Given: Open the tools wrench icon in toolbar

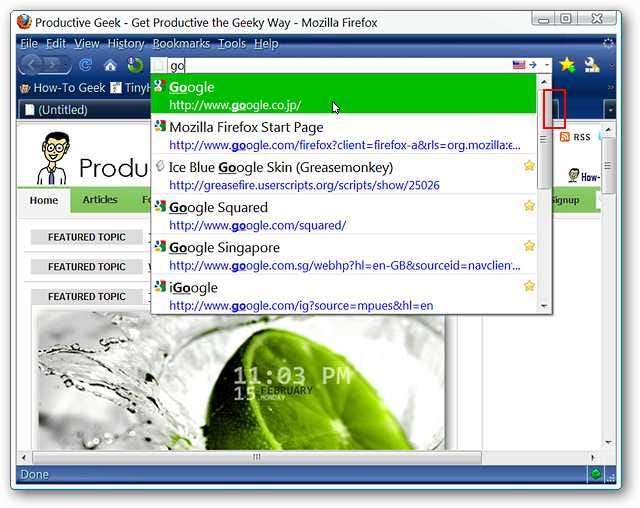Looking at the screenshot, I should pyautogui.click(x=591, y=65).
